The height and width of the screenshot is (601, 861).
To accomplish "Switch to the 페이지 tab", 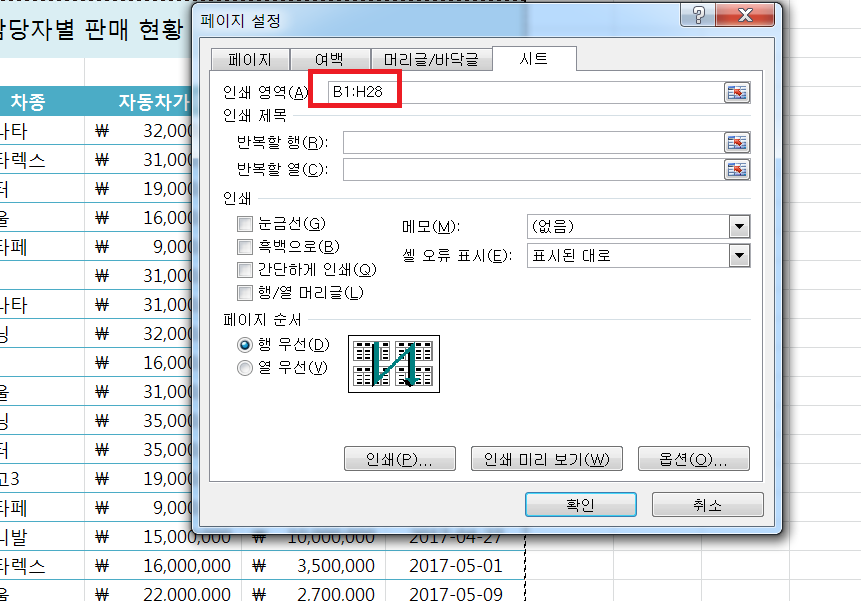I will [x=243, y=60].
